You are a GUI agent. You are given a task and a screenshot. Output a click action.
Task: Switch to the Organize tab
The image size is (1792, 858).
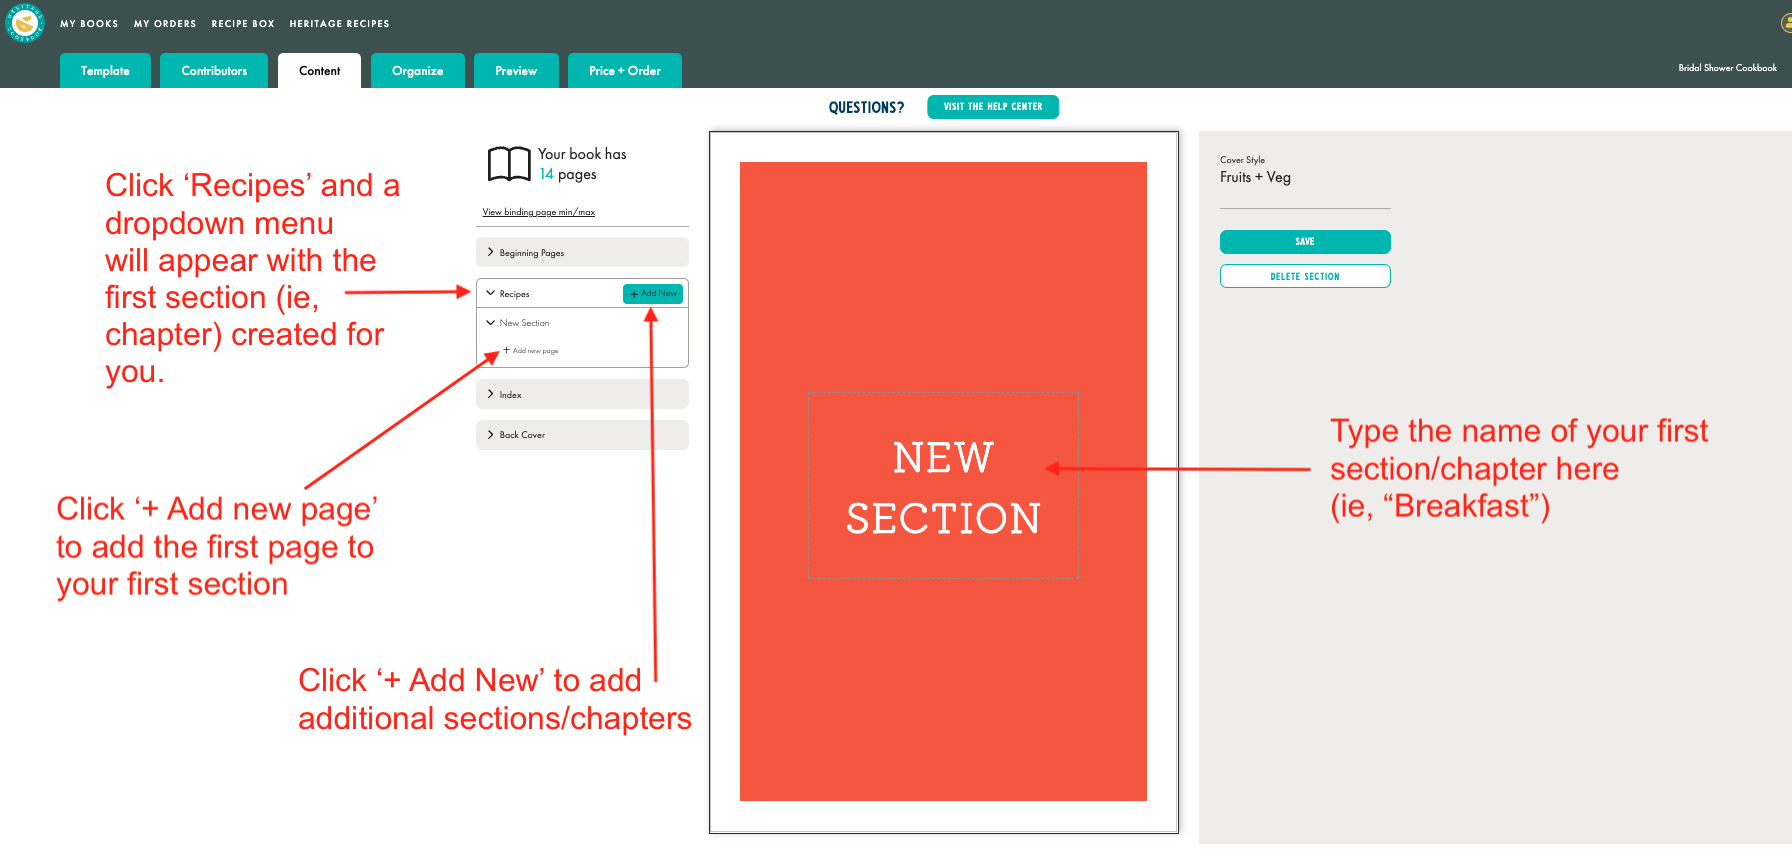(417, 71)
